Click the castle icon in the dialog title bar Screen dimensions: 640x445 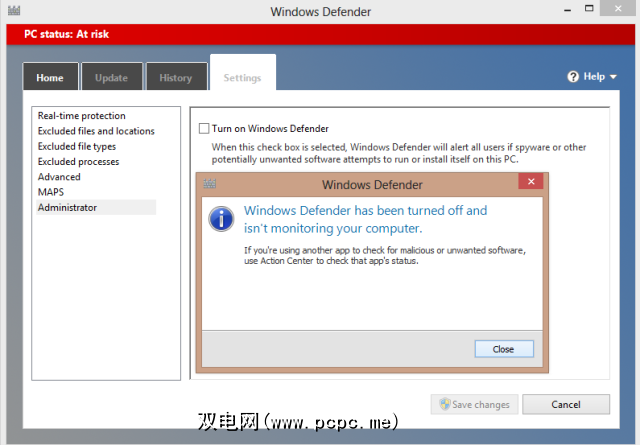[209, 184]
